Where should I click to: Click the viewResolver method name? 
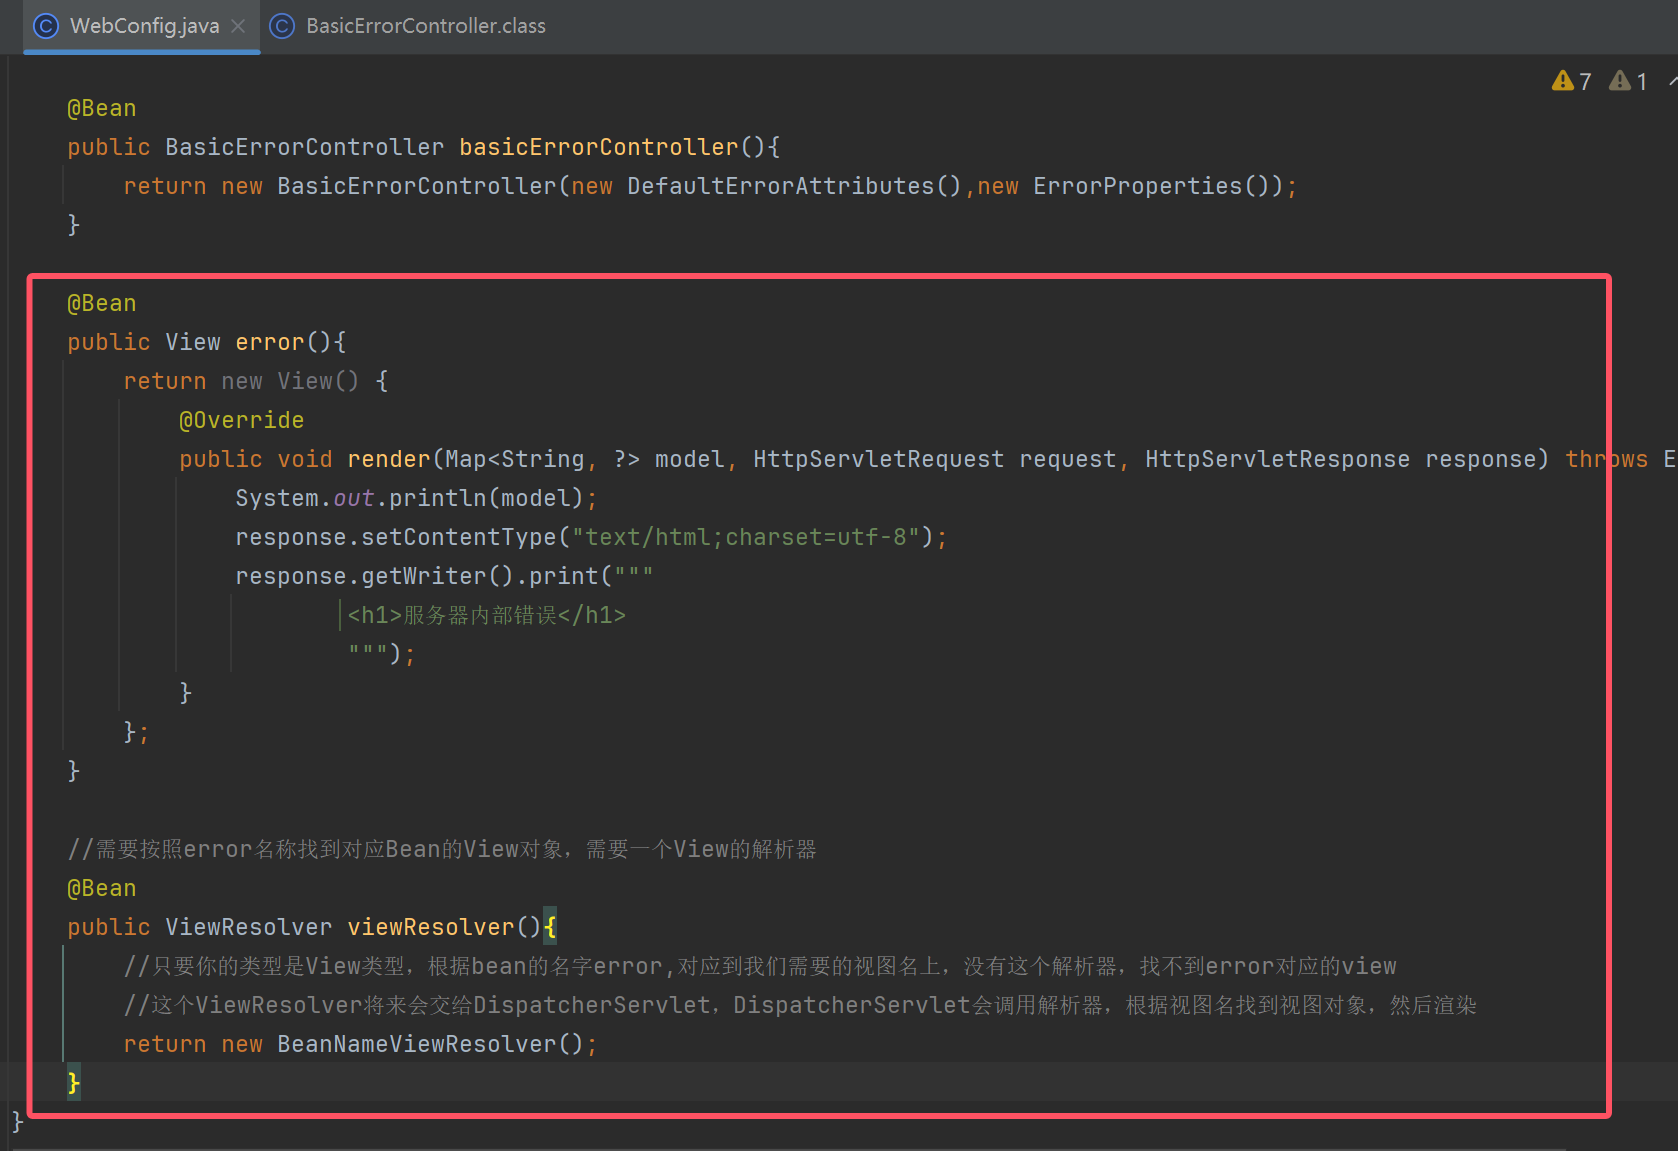pos(431,927)
